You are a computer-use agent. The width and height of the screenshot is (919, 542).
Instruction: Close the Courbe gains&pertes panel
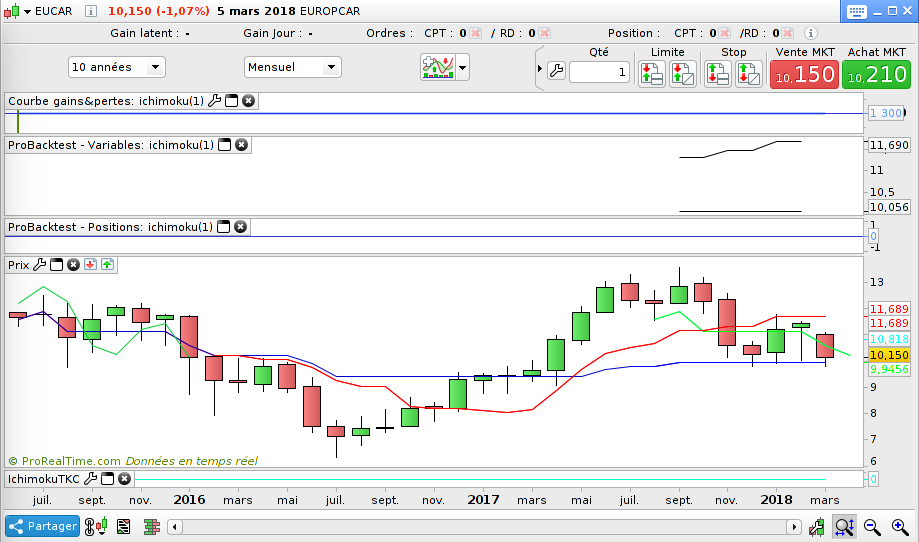249,101
